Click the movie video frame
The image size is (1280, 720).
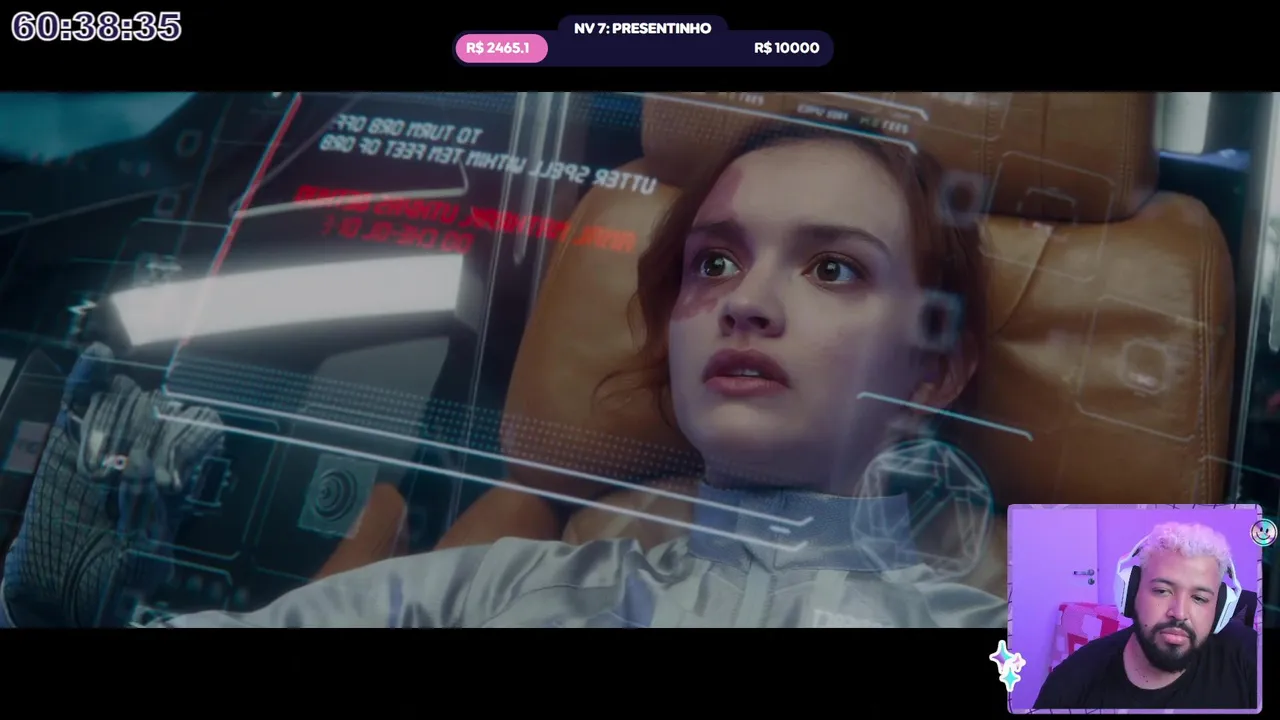pos(640,359)
